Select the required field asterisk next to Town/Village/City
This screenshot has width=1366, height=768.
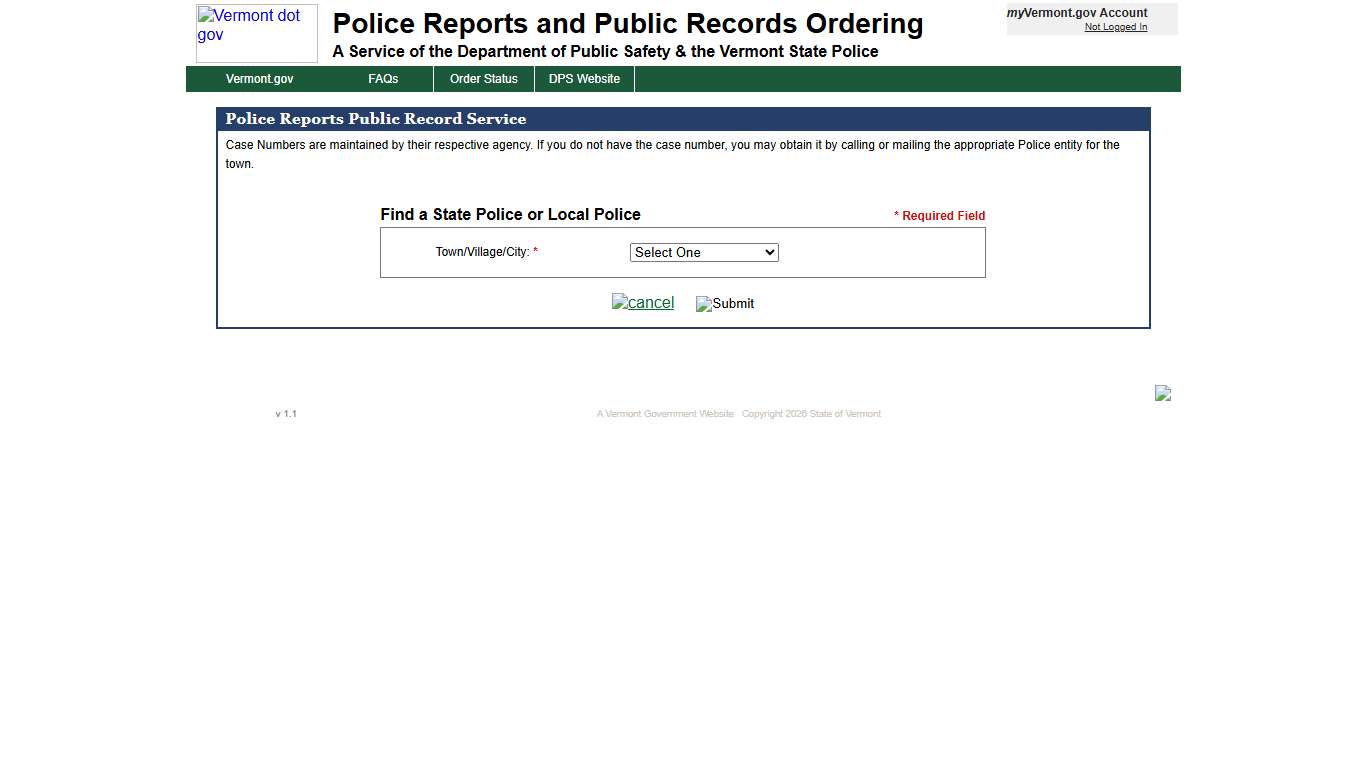point(536,252)
